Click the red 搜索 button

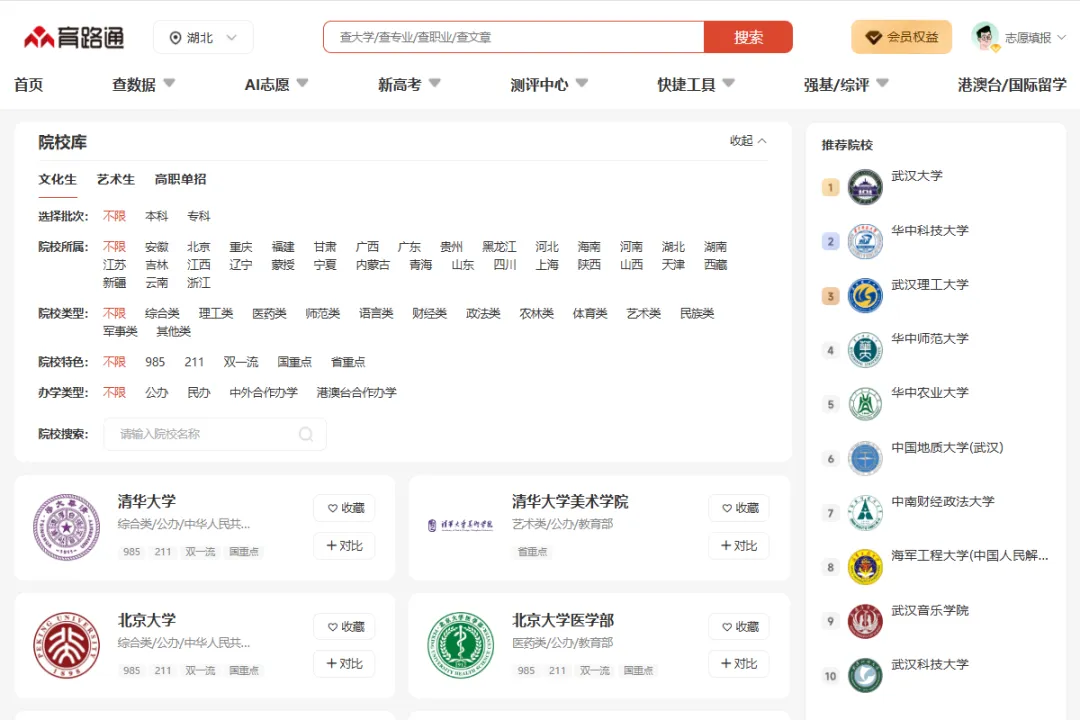point(748,37)
